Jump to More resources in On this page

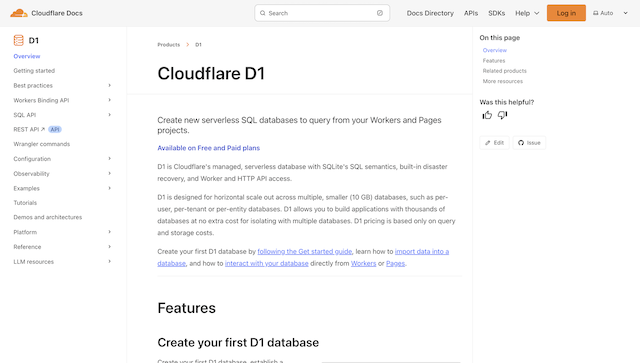502,81
